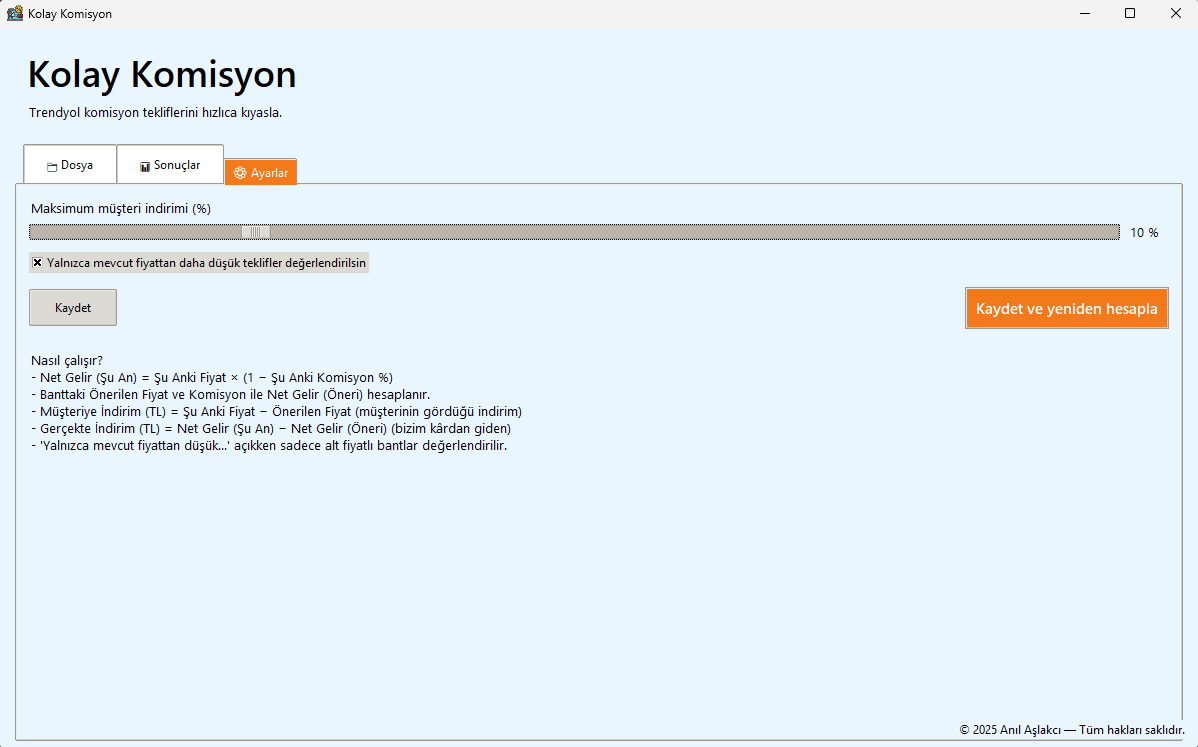This screenshot has width=1198, height=747.
Task: Click the chart icon on Sonuçlar tab
Action: tap(144, 167)
